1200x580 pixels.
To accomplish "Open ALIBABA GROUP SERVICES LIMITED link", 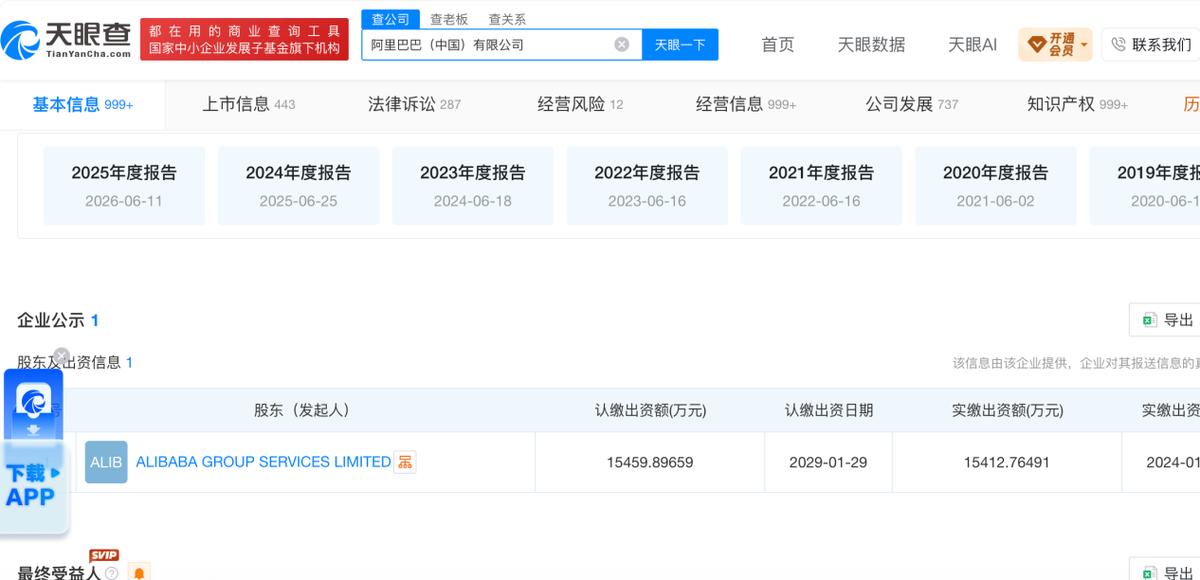I will (x=263, y=462).
